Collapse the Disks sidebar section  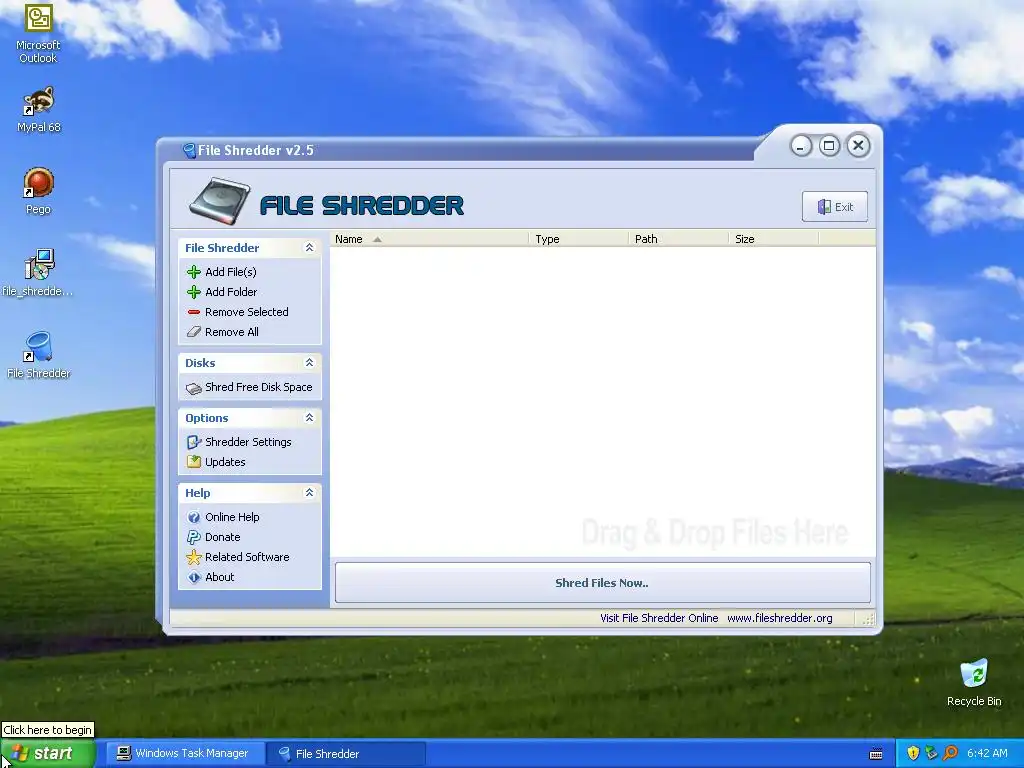pos(310,362)
